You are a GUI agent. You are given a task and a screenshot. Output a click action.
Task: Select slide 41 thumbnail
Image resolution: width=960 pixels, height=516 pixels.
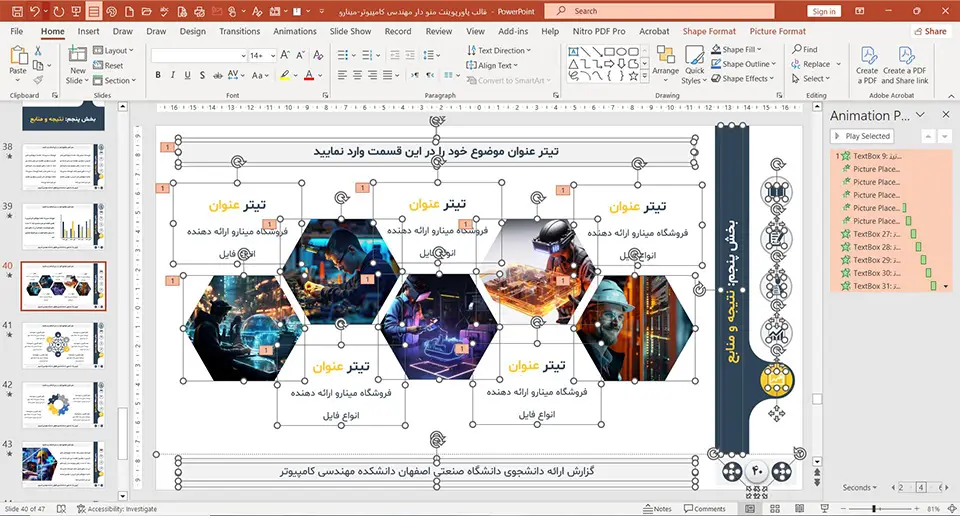63,345
